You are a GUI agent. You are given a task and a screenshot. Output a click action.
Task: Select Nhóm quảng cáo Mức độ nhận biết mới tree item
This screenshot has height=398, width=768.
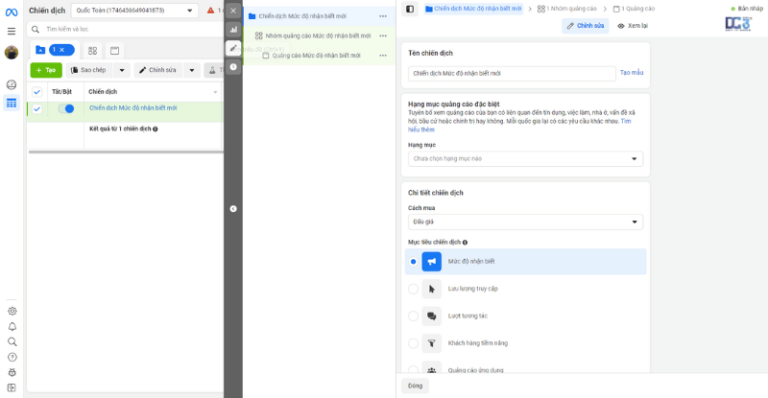pos(318,36)
